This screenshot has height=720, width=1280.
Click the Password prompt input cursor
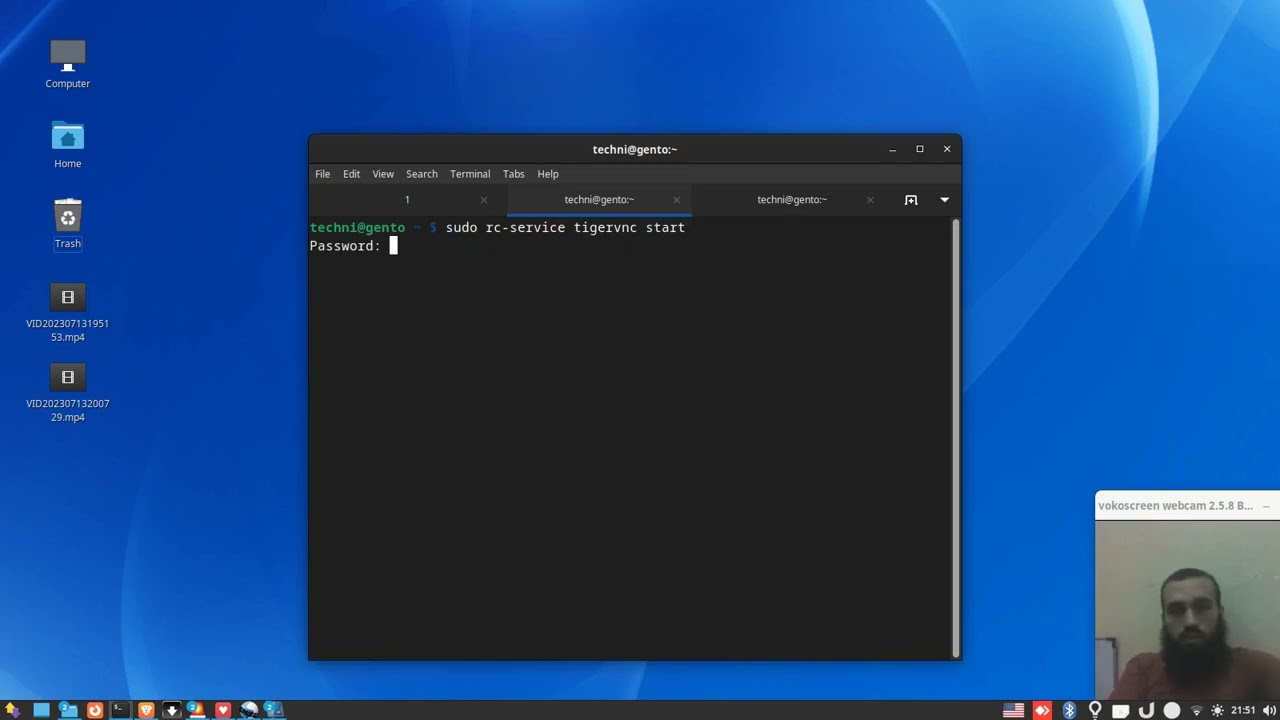click(393, 246)
